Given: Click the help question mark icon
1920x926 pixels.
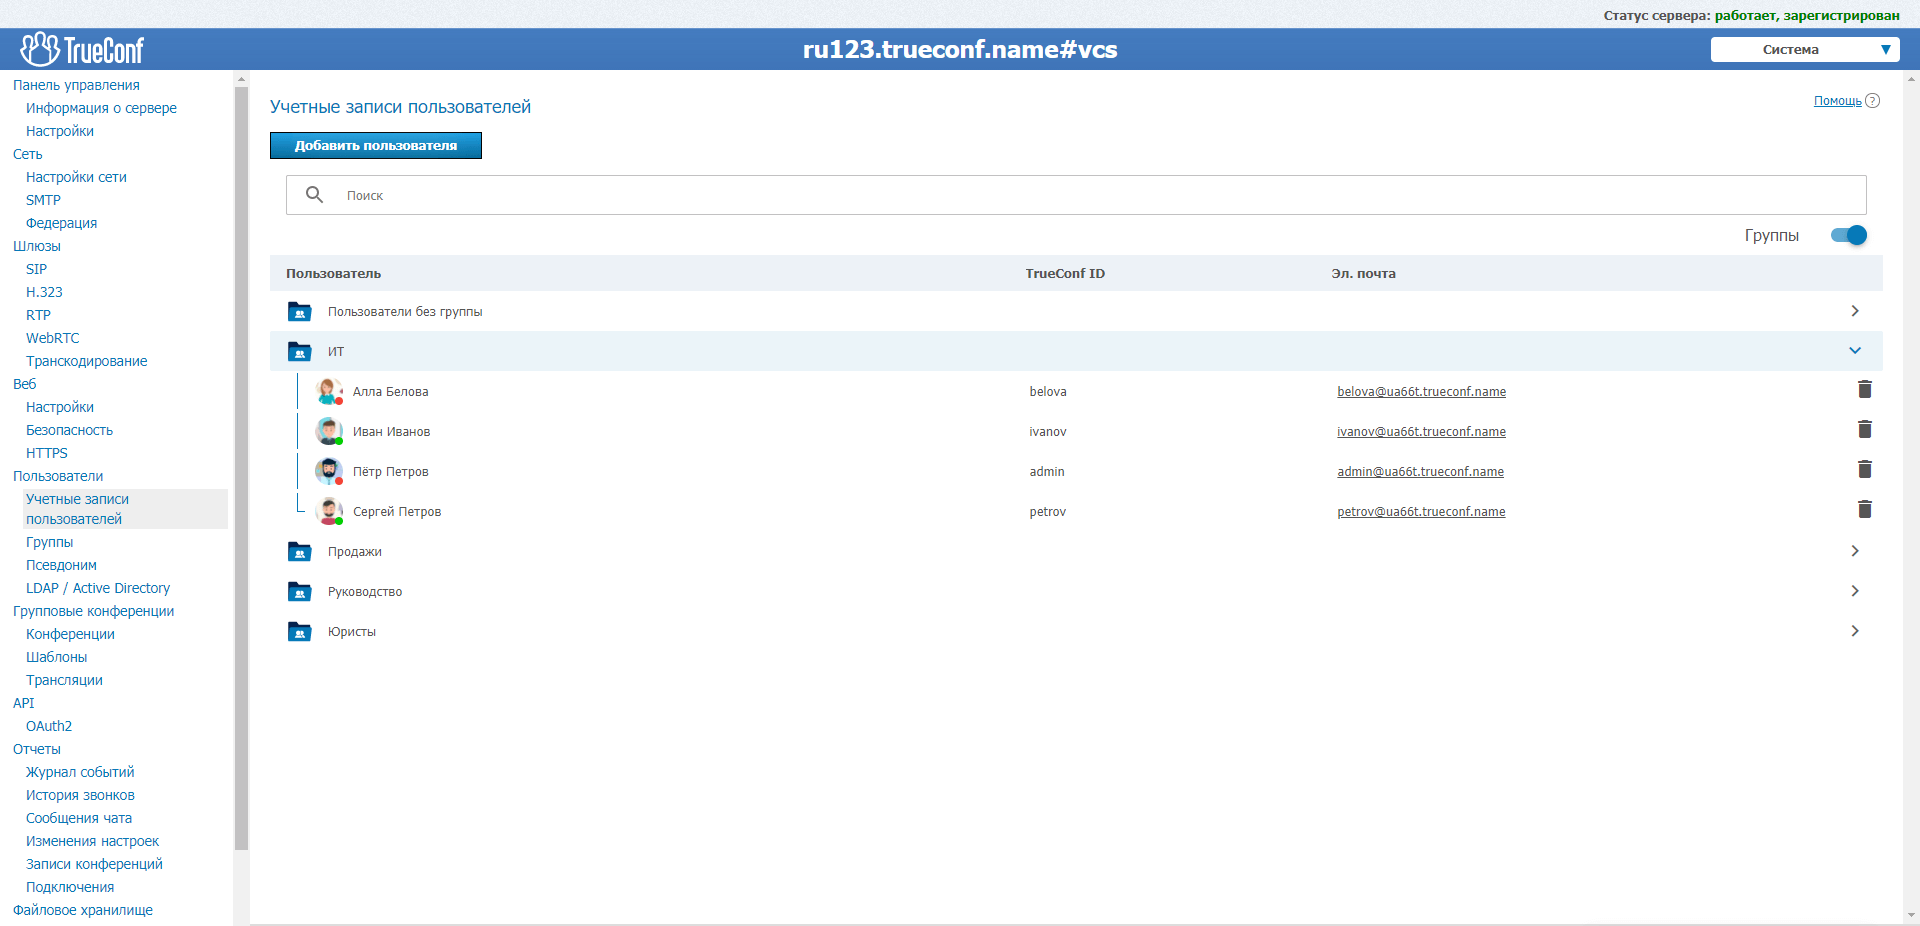Looking at the screenshot, I should pyautogui.click(x=1873, y=101).
